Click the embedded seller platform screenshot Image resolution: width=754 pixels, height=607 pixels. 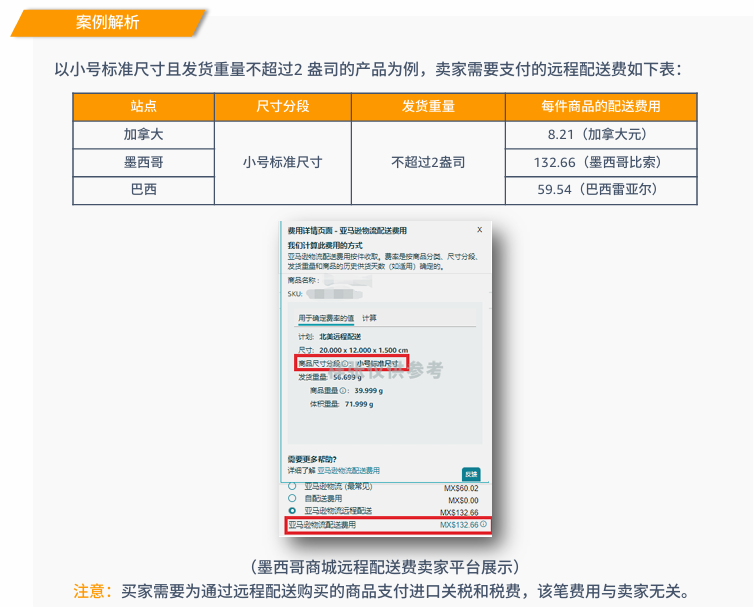pos(386,379)
